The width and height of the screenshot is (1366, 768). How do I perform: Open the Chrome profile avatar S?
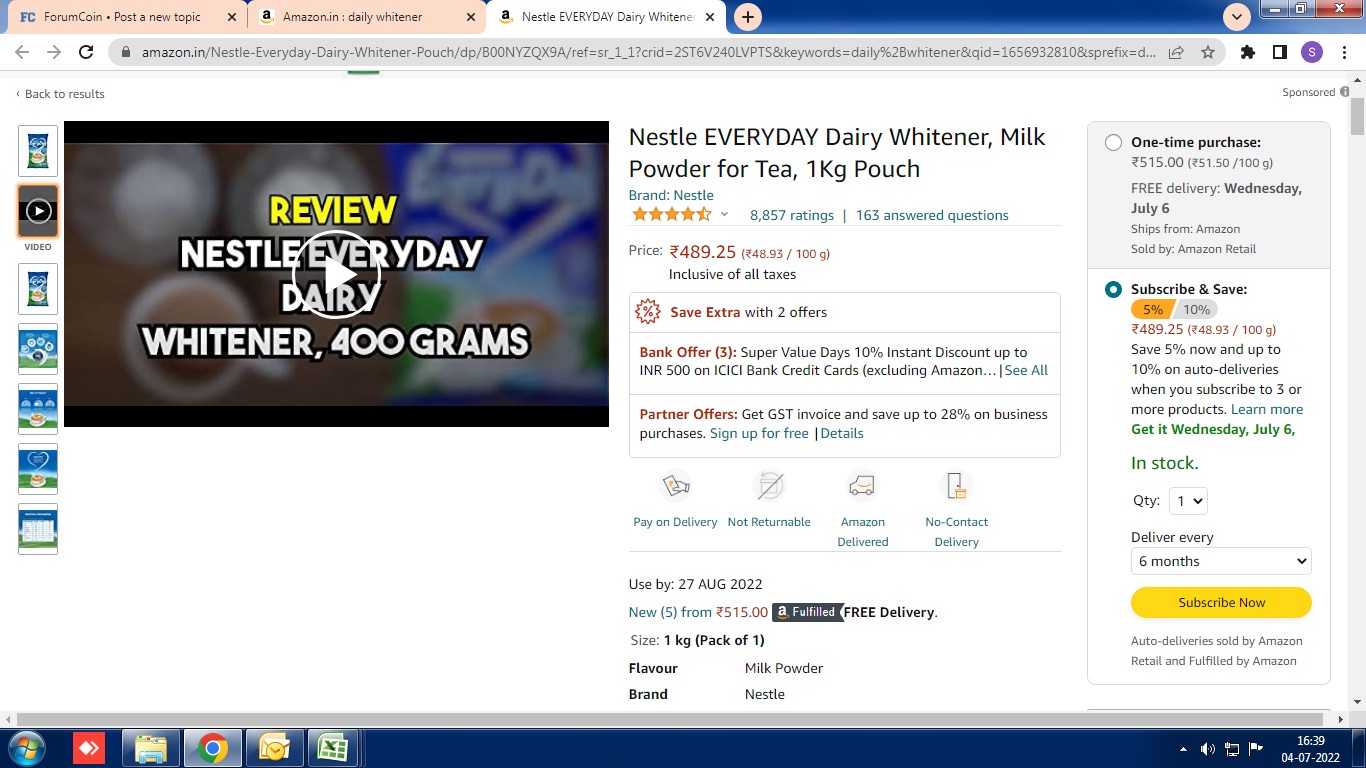1311,52
